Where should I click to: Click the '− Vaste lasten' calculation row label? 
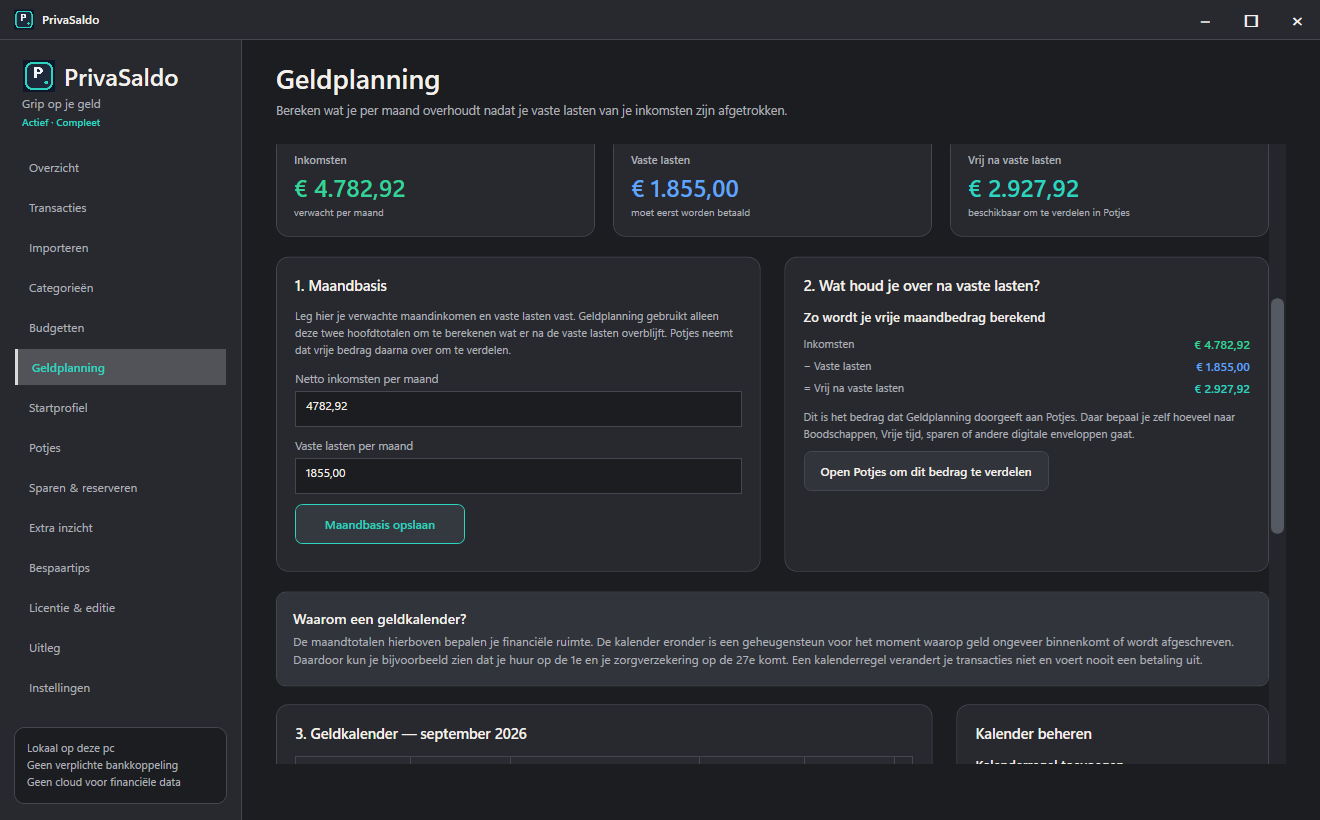tap(837, 366)
